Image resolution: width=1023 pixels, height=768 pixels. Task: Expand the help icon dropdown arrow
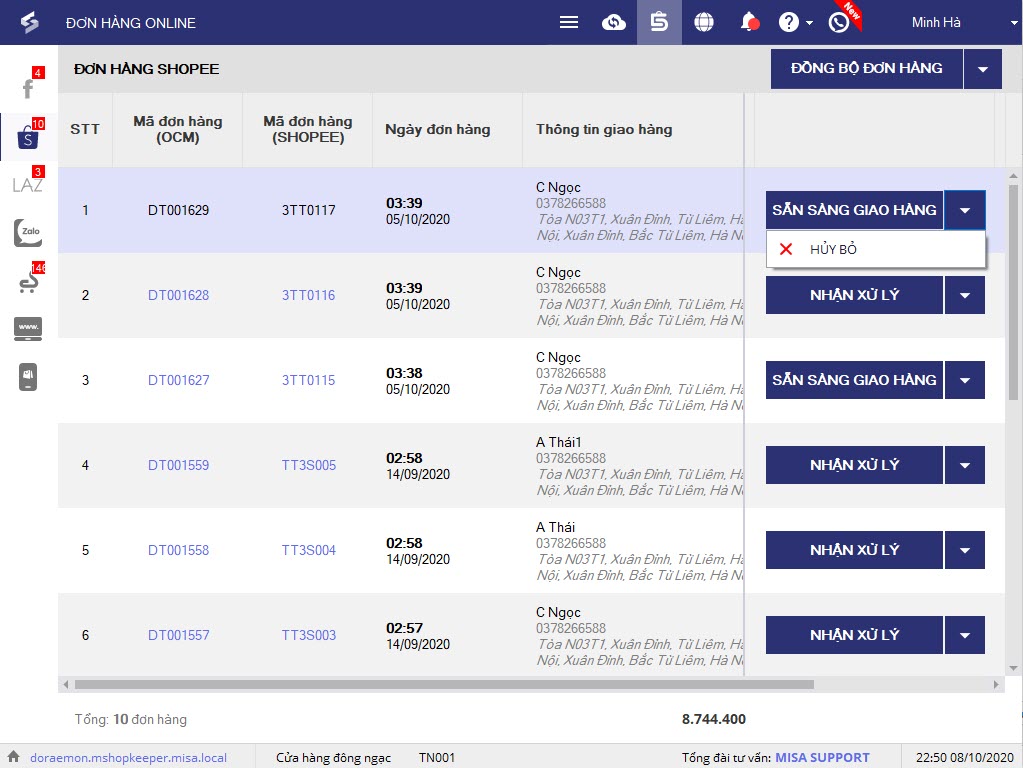pyautogui.click(x=810, y=23)
